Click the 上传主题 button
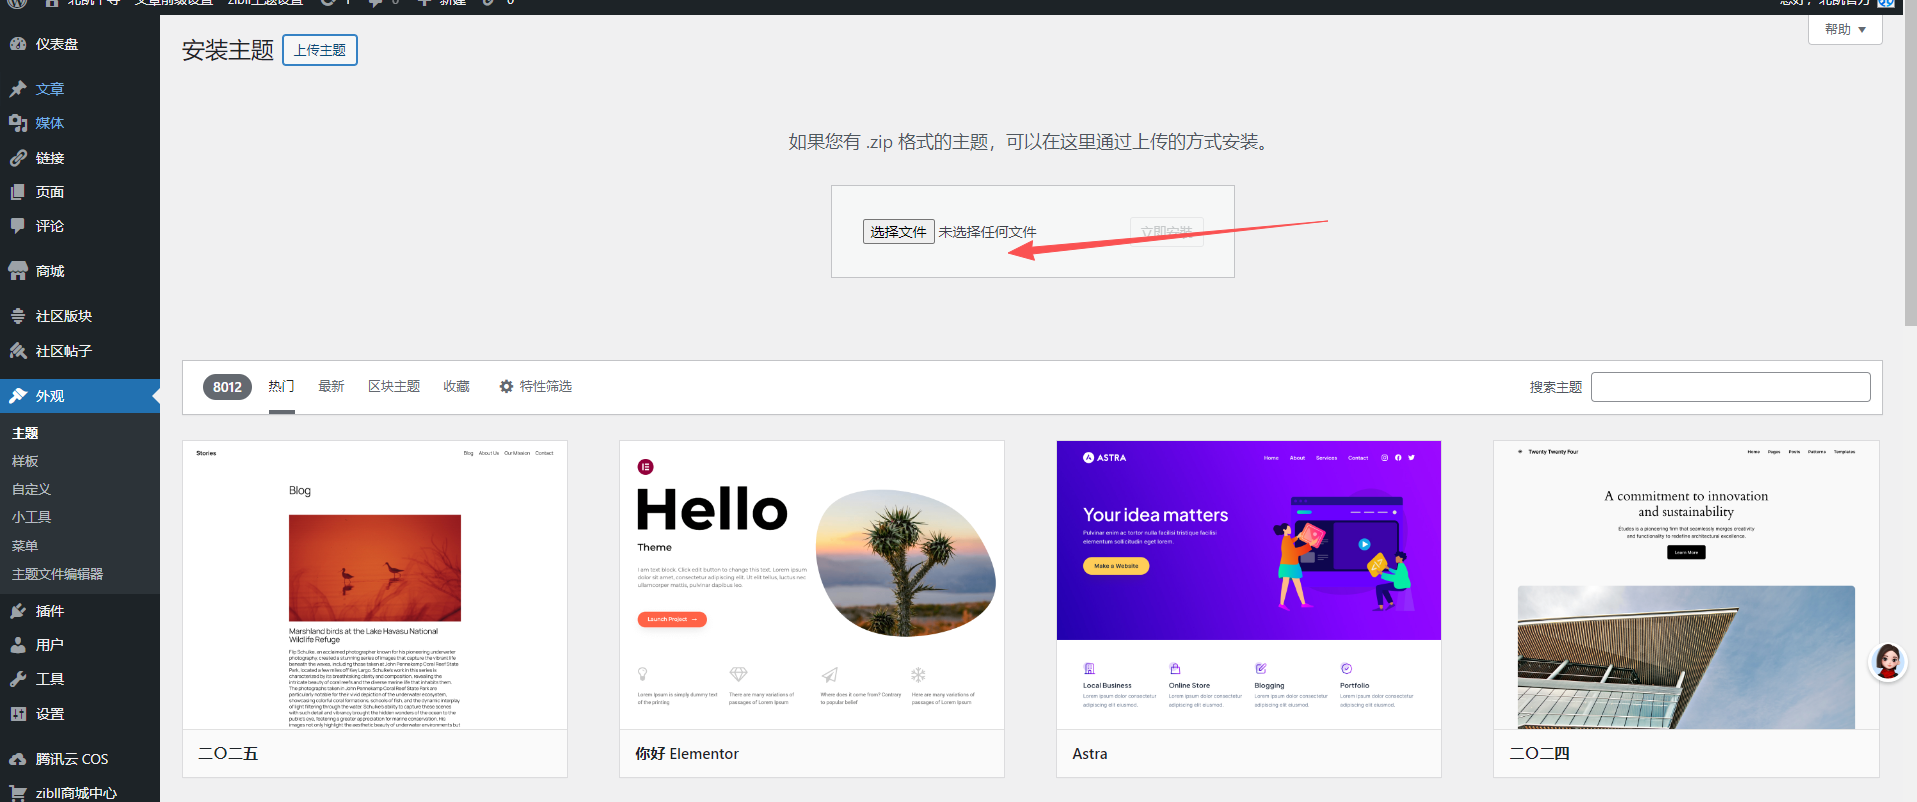 [320, 50]
